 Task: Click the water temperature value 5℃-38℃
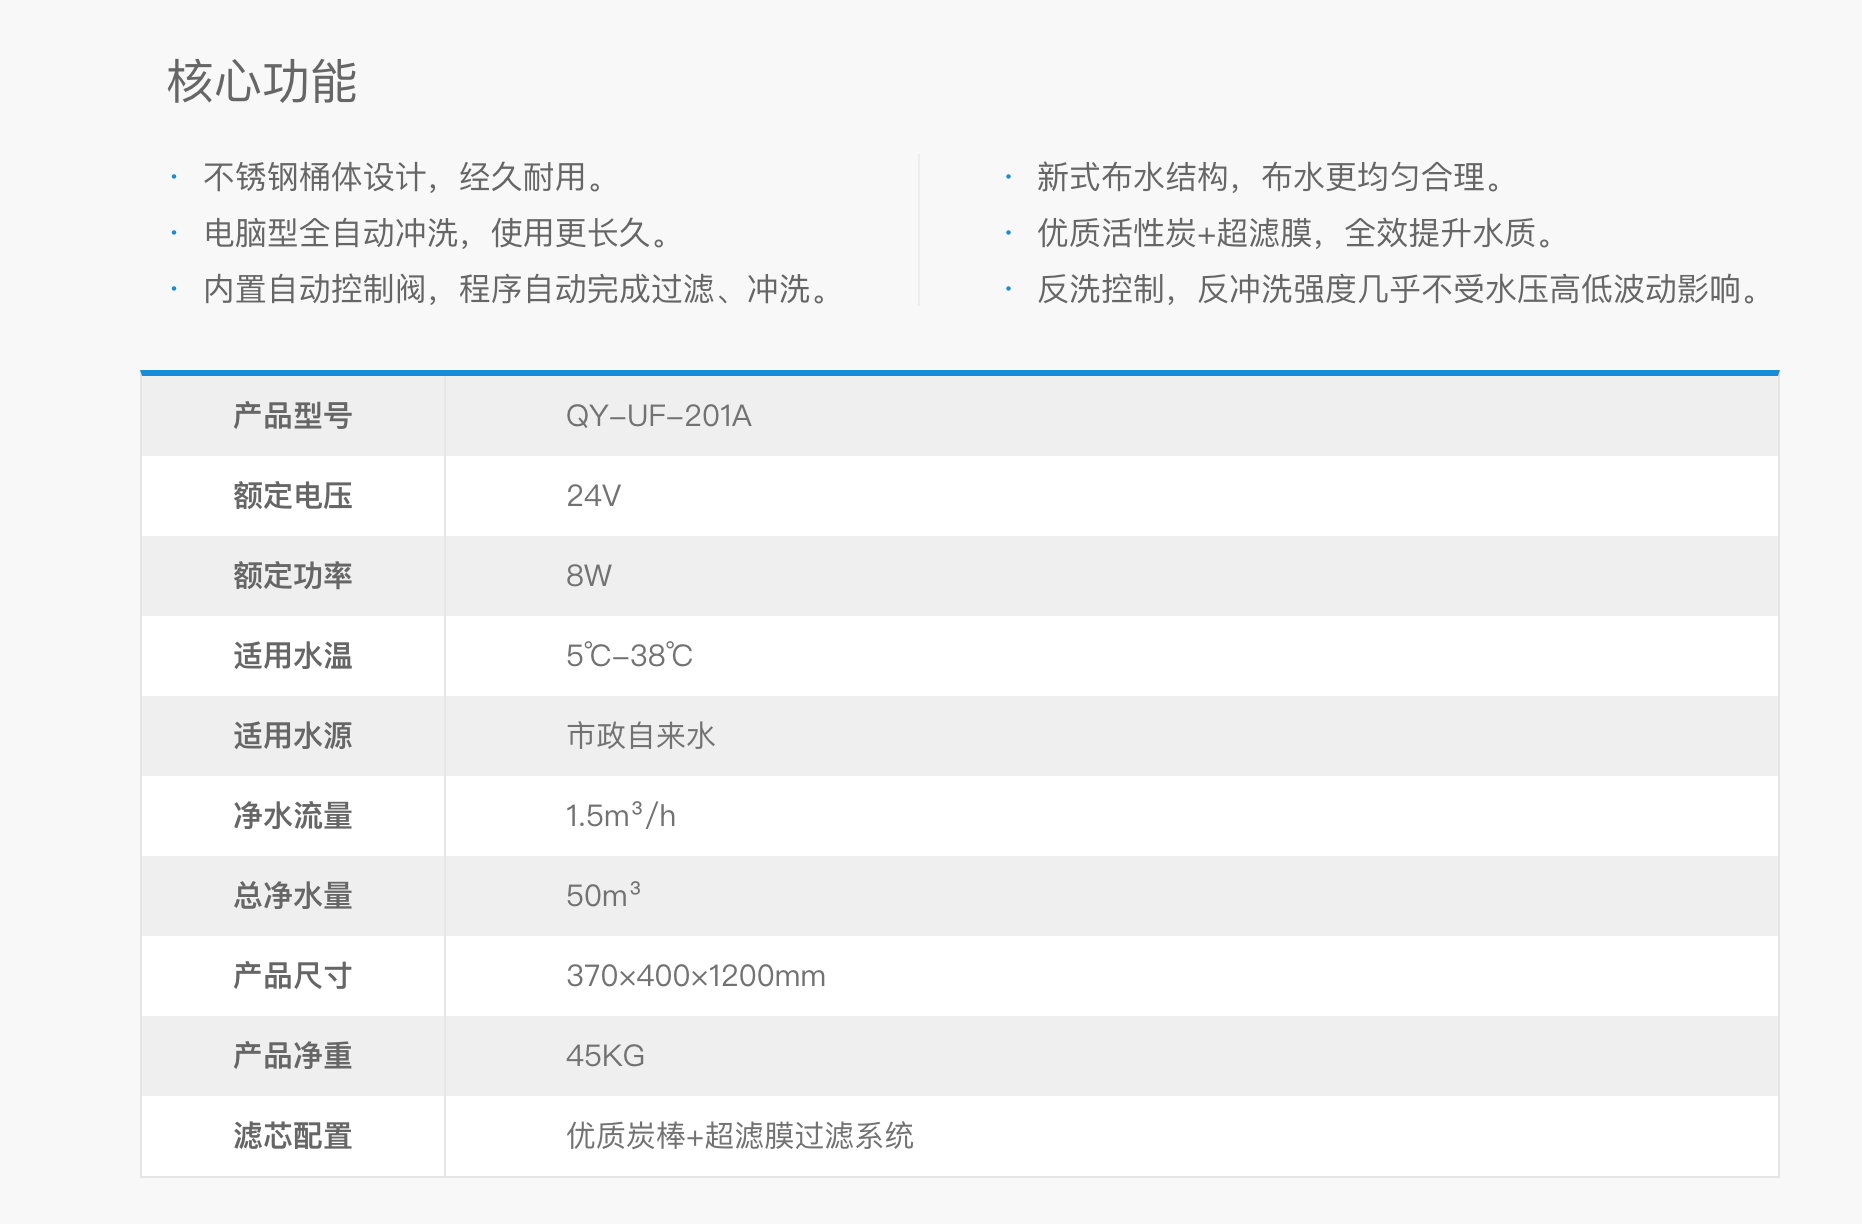[629, 656]
